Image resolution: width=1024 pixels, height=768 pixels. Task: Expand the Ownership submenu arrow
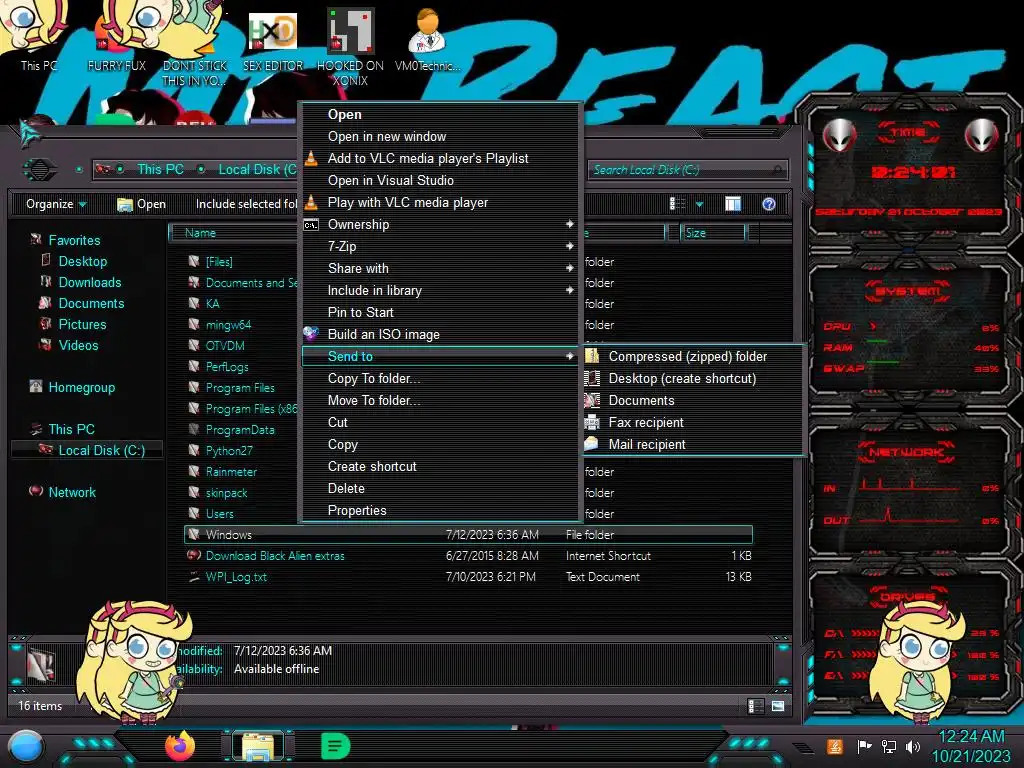tap(569, 224)
